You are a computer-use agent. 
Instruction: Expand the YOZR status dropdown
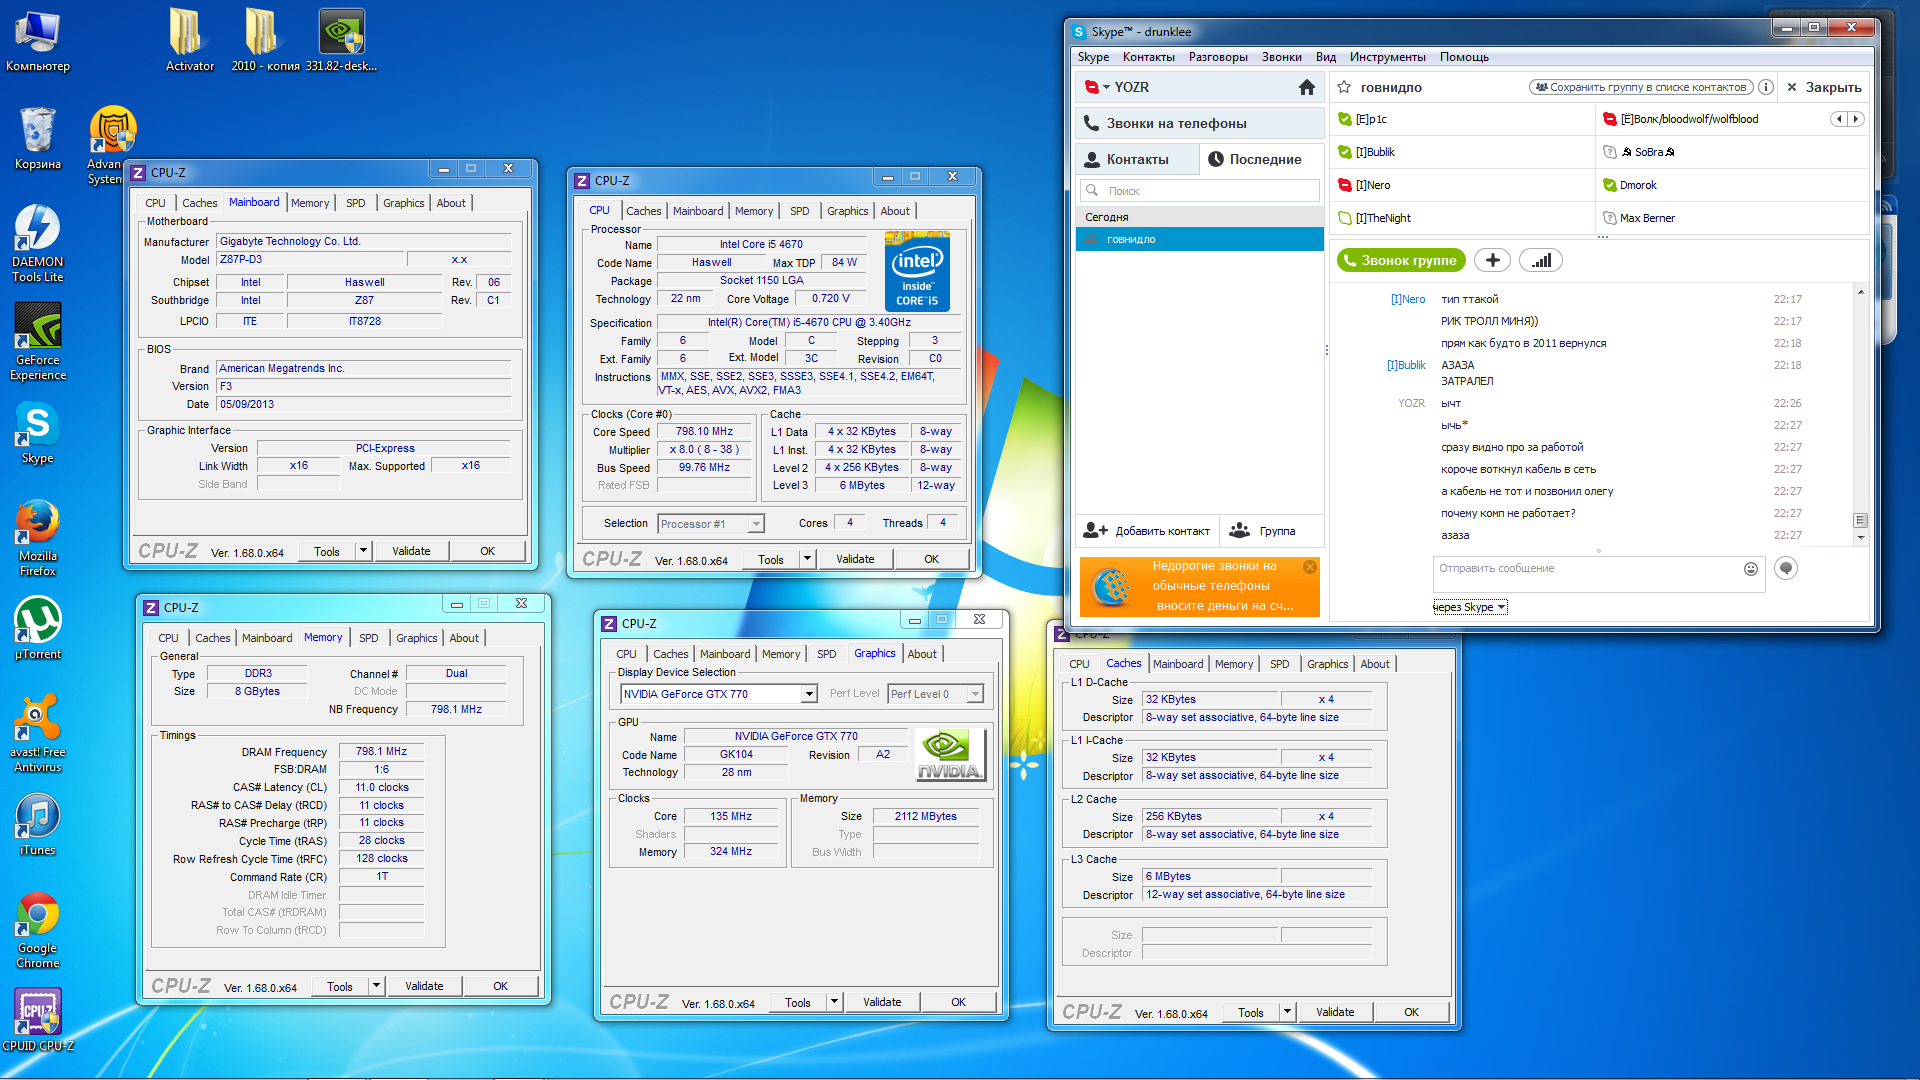pyautogui.click(x=1106, y=88)
